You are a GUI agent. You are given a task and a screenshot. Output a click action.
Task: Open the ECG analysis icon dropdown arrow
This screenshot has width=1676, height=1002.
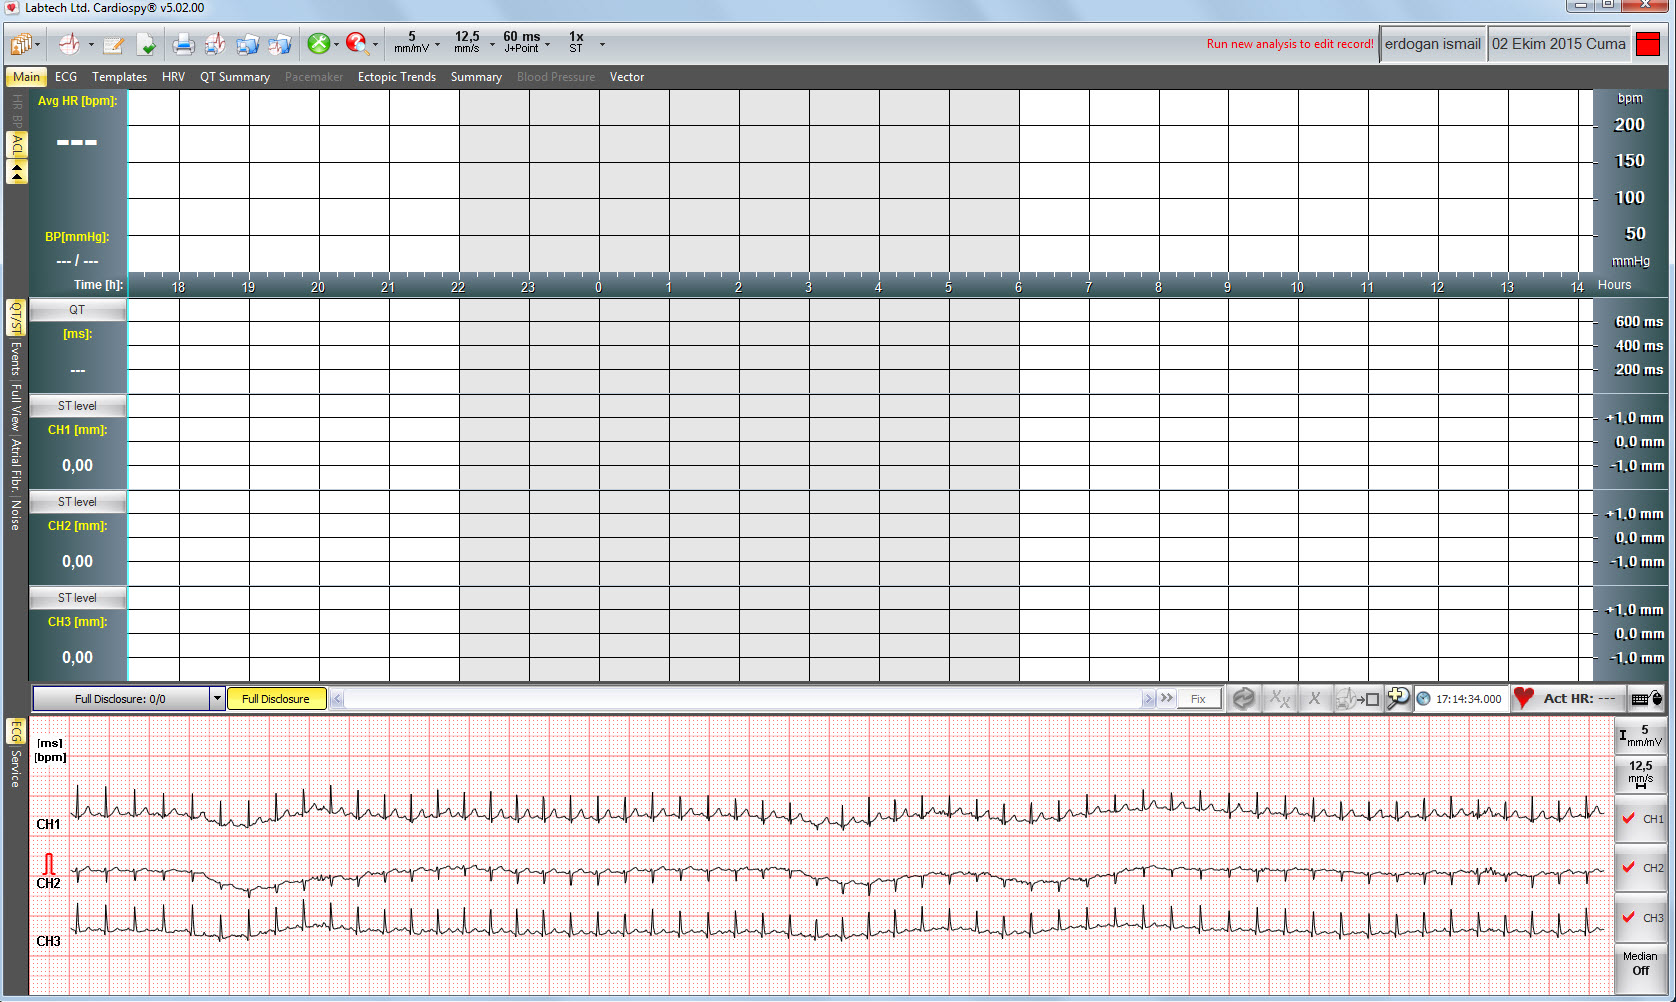[91, 45]
